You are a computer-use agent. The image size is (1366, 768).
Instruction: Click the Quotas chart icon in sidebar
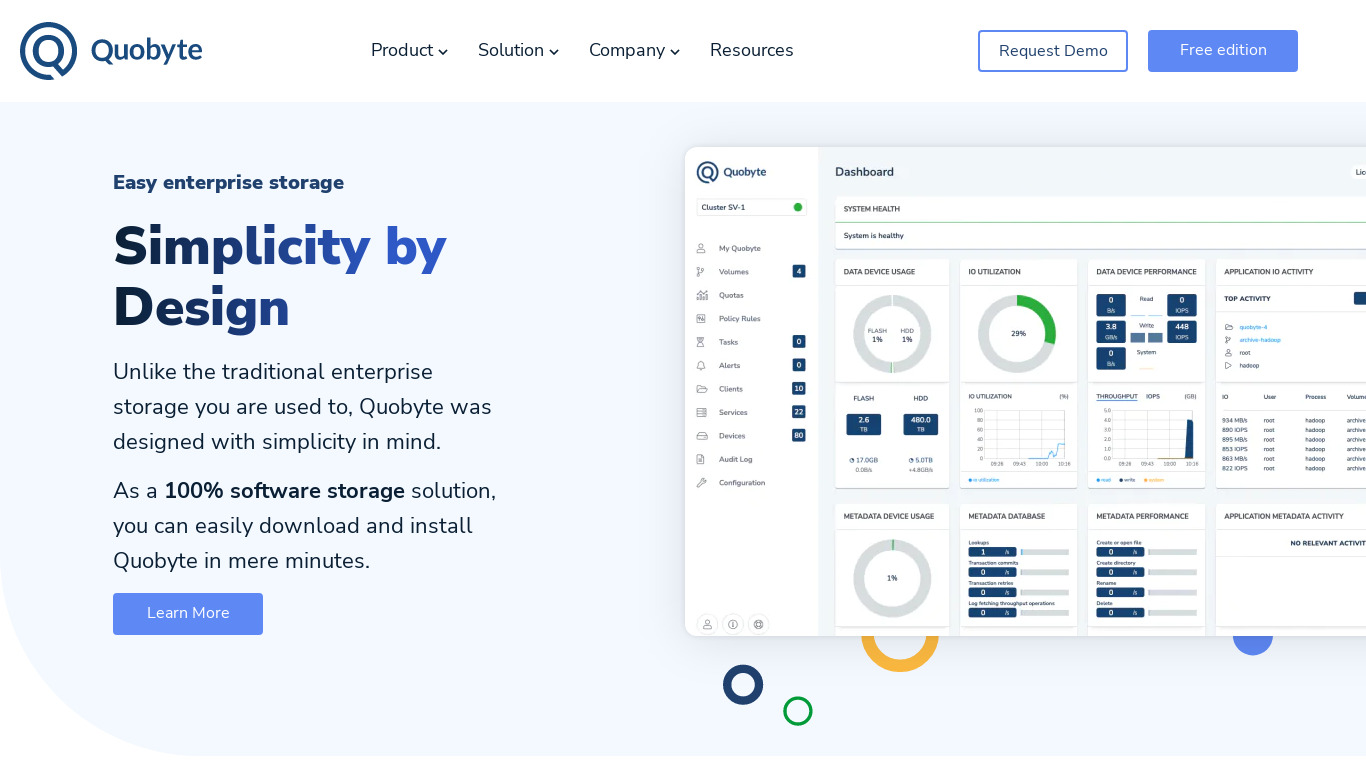pyautogui.click(x=701, y=295)
